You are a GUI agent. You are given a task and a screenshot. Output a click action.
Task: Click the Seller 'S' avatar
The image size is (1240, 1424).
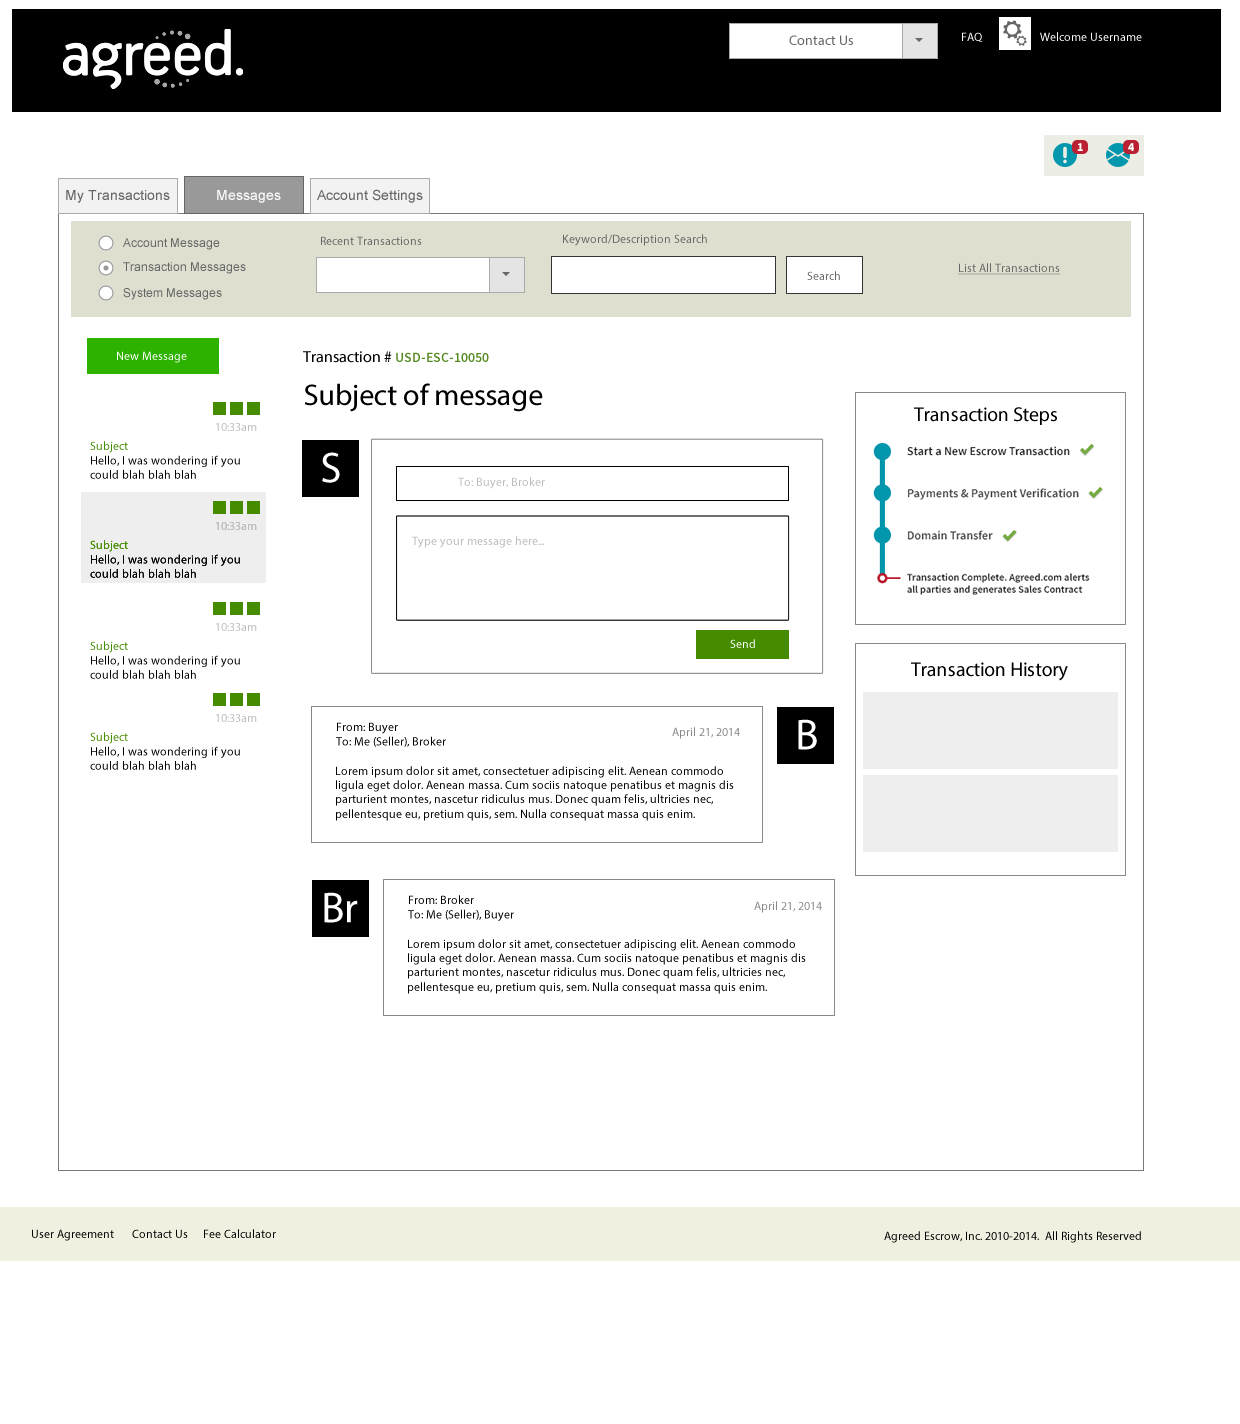coord(330,468)
